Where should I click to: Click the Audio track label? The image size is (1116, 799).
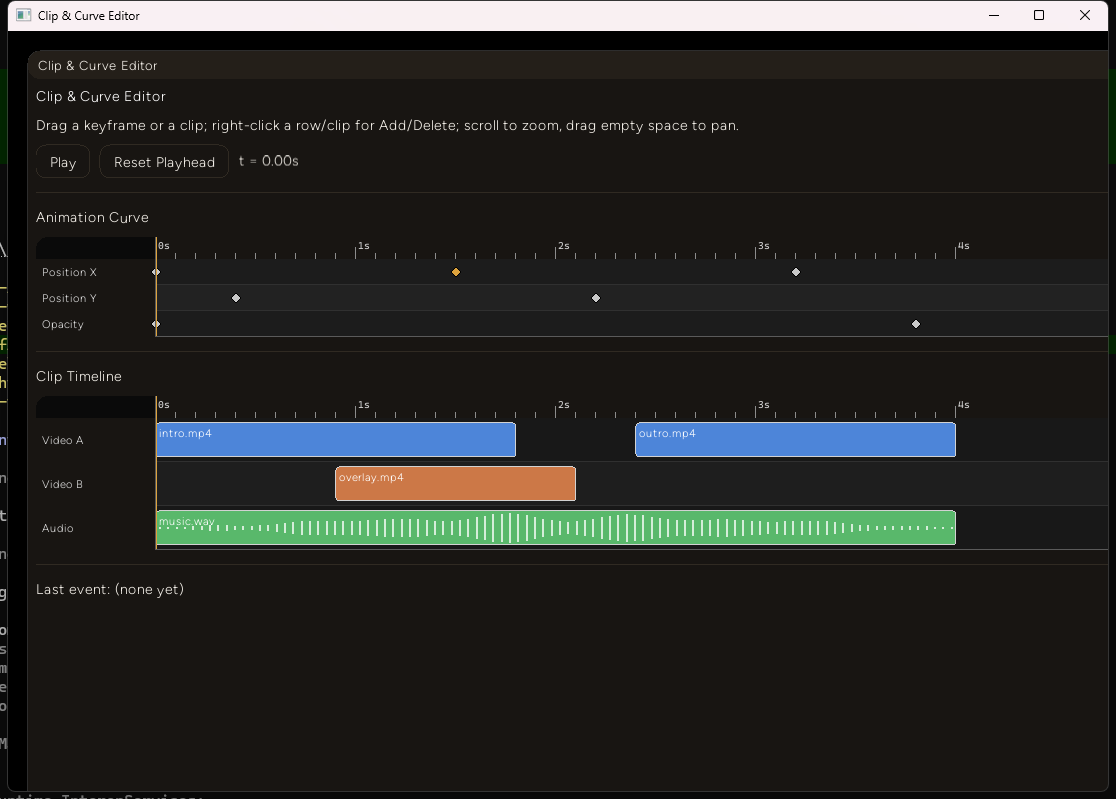[58, 528]
